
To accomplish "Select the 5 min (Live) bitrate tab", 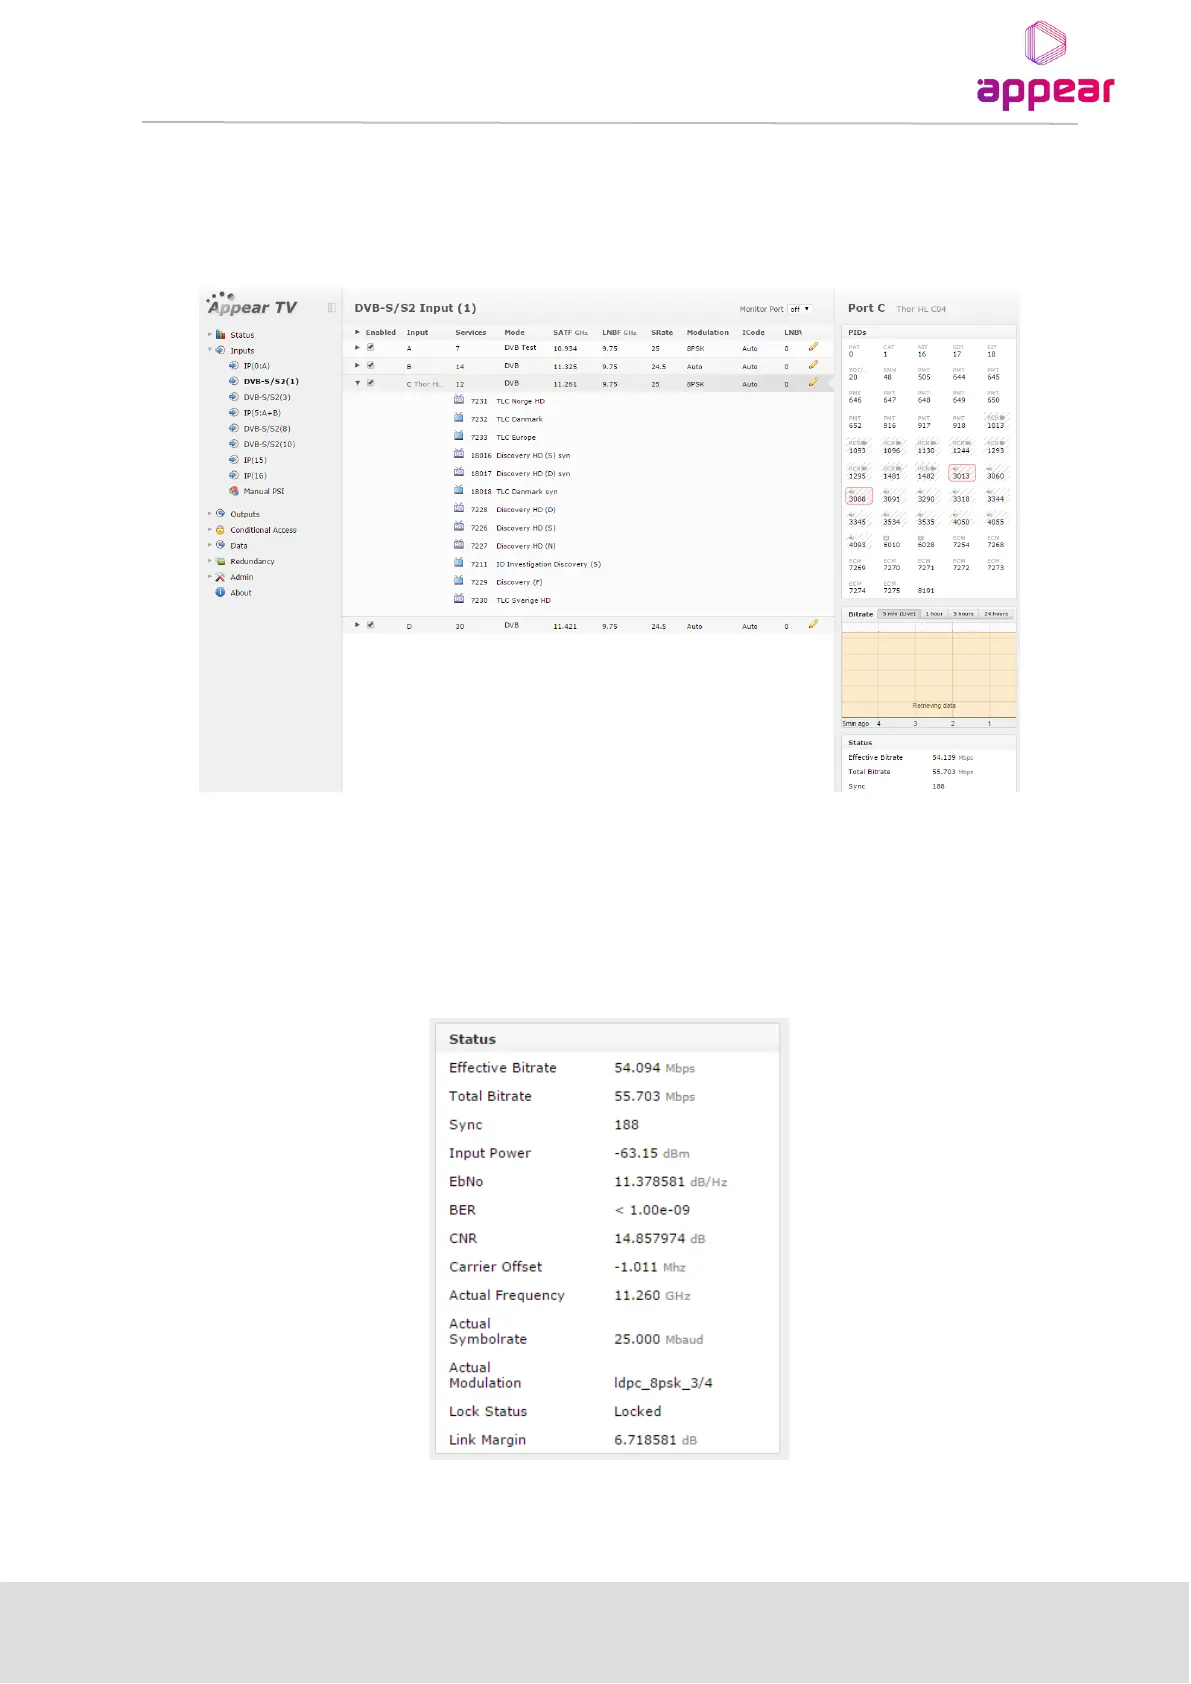I will (x=898, y=614).
